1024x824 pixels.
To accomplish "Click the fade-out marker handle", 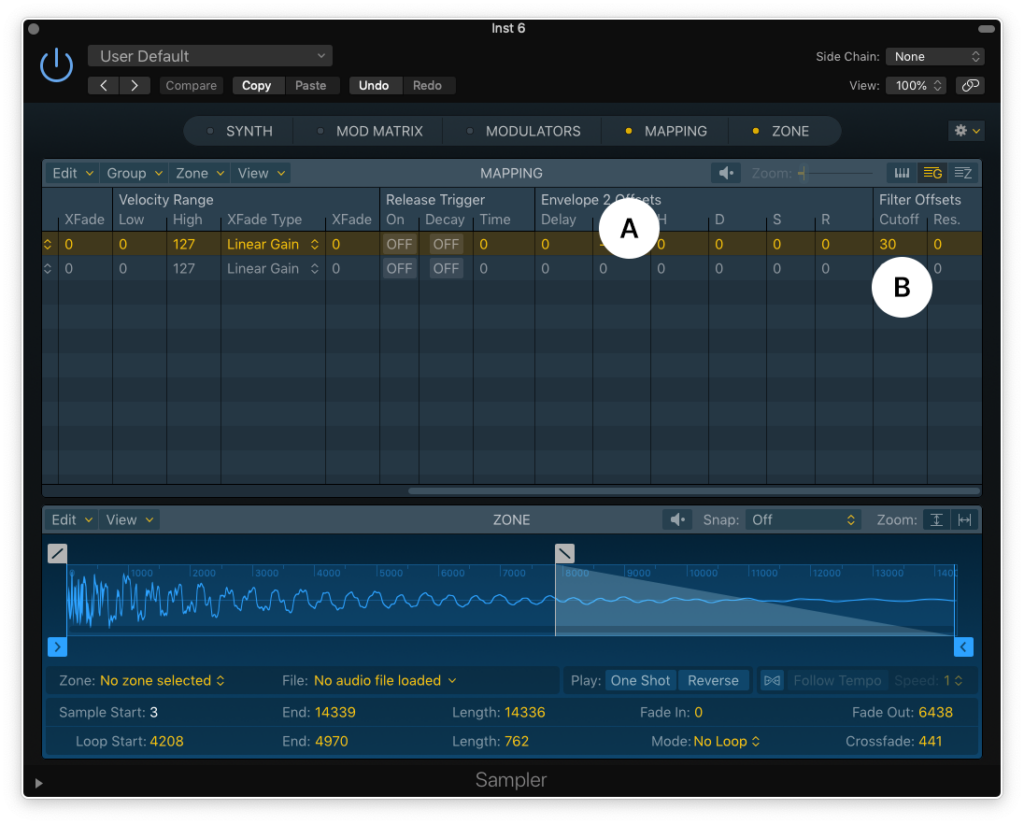I will click(x=565, y=554).
